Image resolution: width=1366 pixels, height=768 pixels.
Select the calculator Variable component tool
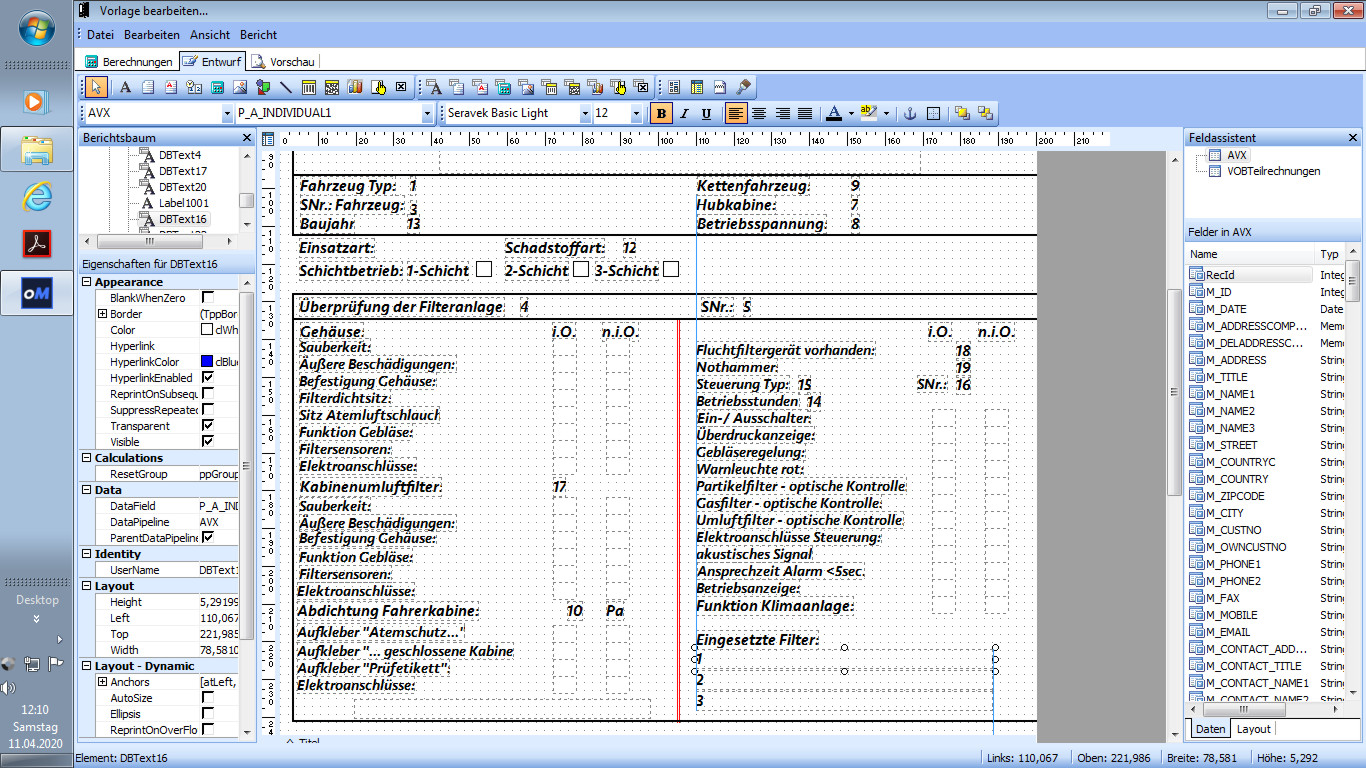[x=217, y=87]
